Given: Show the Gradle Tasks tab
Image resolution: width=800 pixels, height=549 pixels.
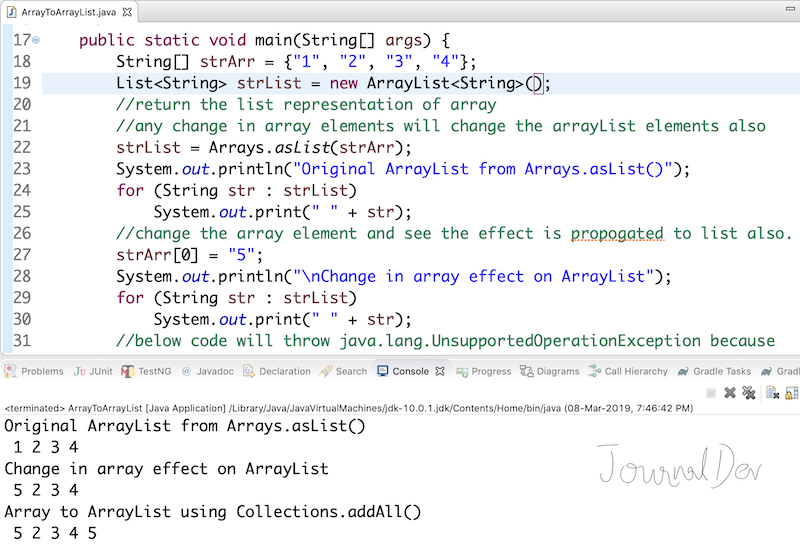Looking at the screenshot, I should 714,371.
